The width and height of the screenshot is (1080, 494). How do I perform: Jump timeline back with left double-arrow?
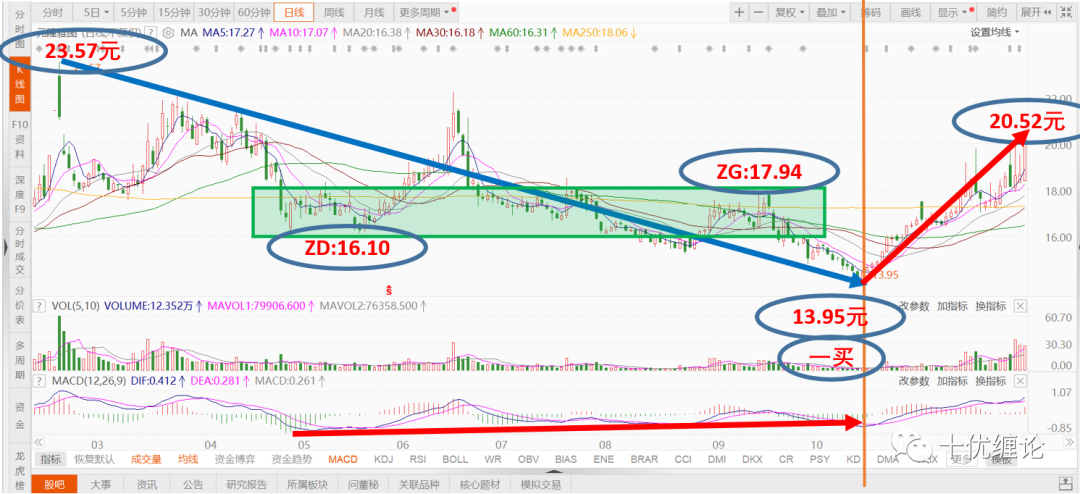(x=39, y=442)
